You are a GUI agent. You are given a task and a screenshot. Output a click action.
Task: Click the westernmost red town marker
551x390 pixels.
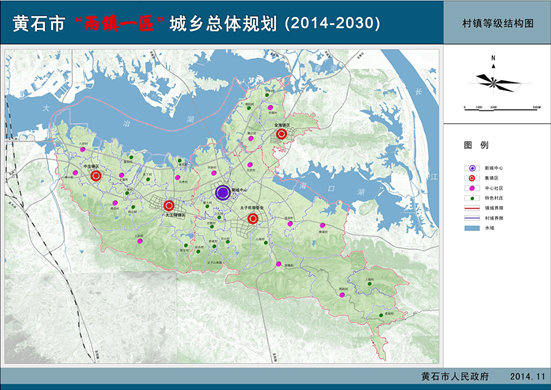click(x=96, y=176)
